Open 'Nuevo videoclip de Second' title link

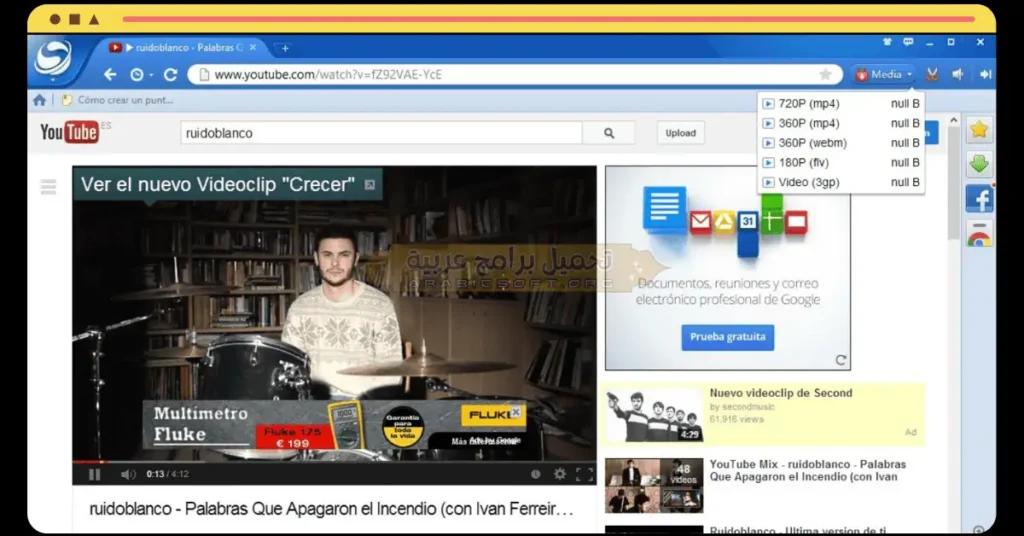(x=781, y=393)
